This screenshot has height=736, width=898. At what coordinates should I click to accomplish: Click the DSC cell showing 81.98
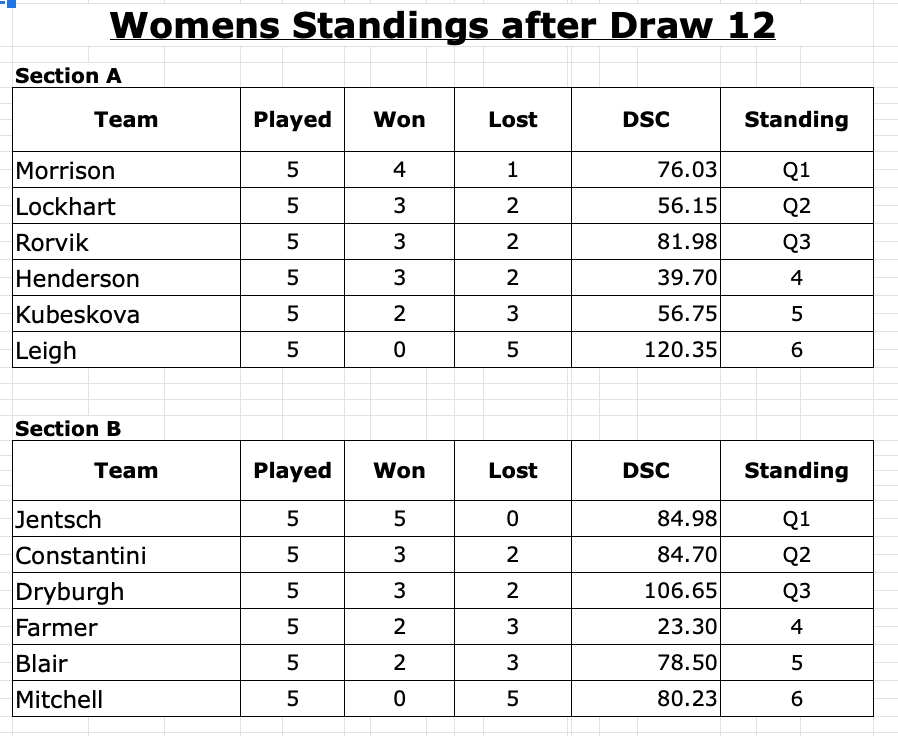tap(686, 243)
